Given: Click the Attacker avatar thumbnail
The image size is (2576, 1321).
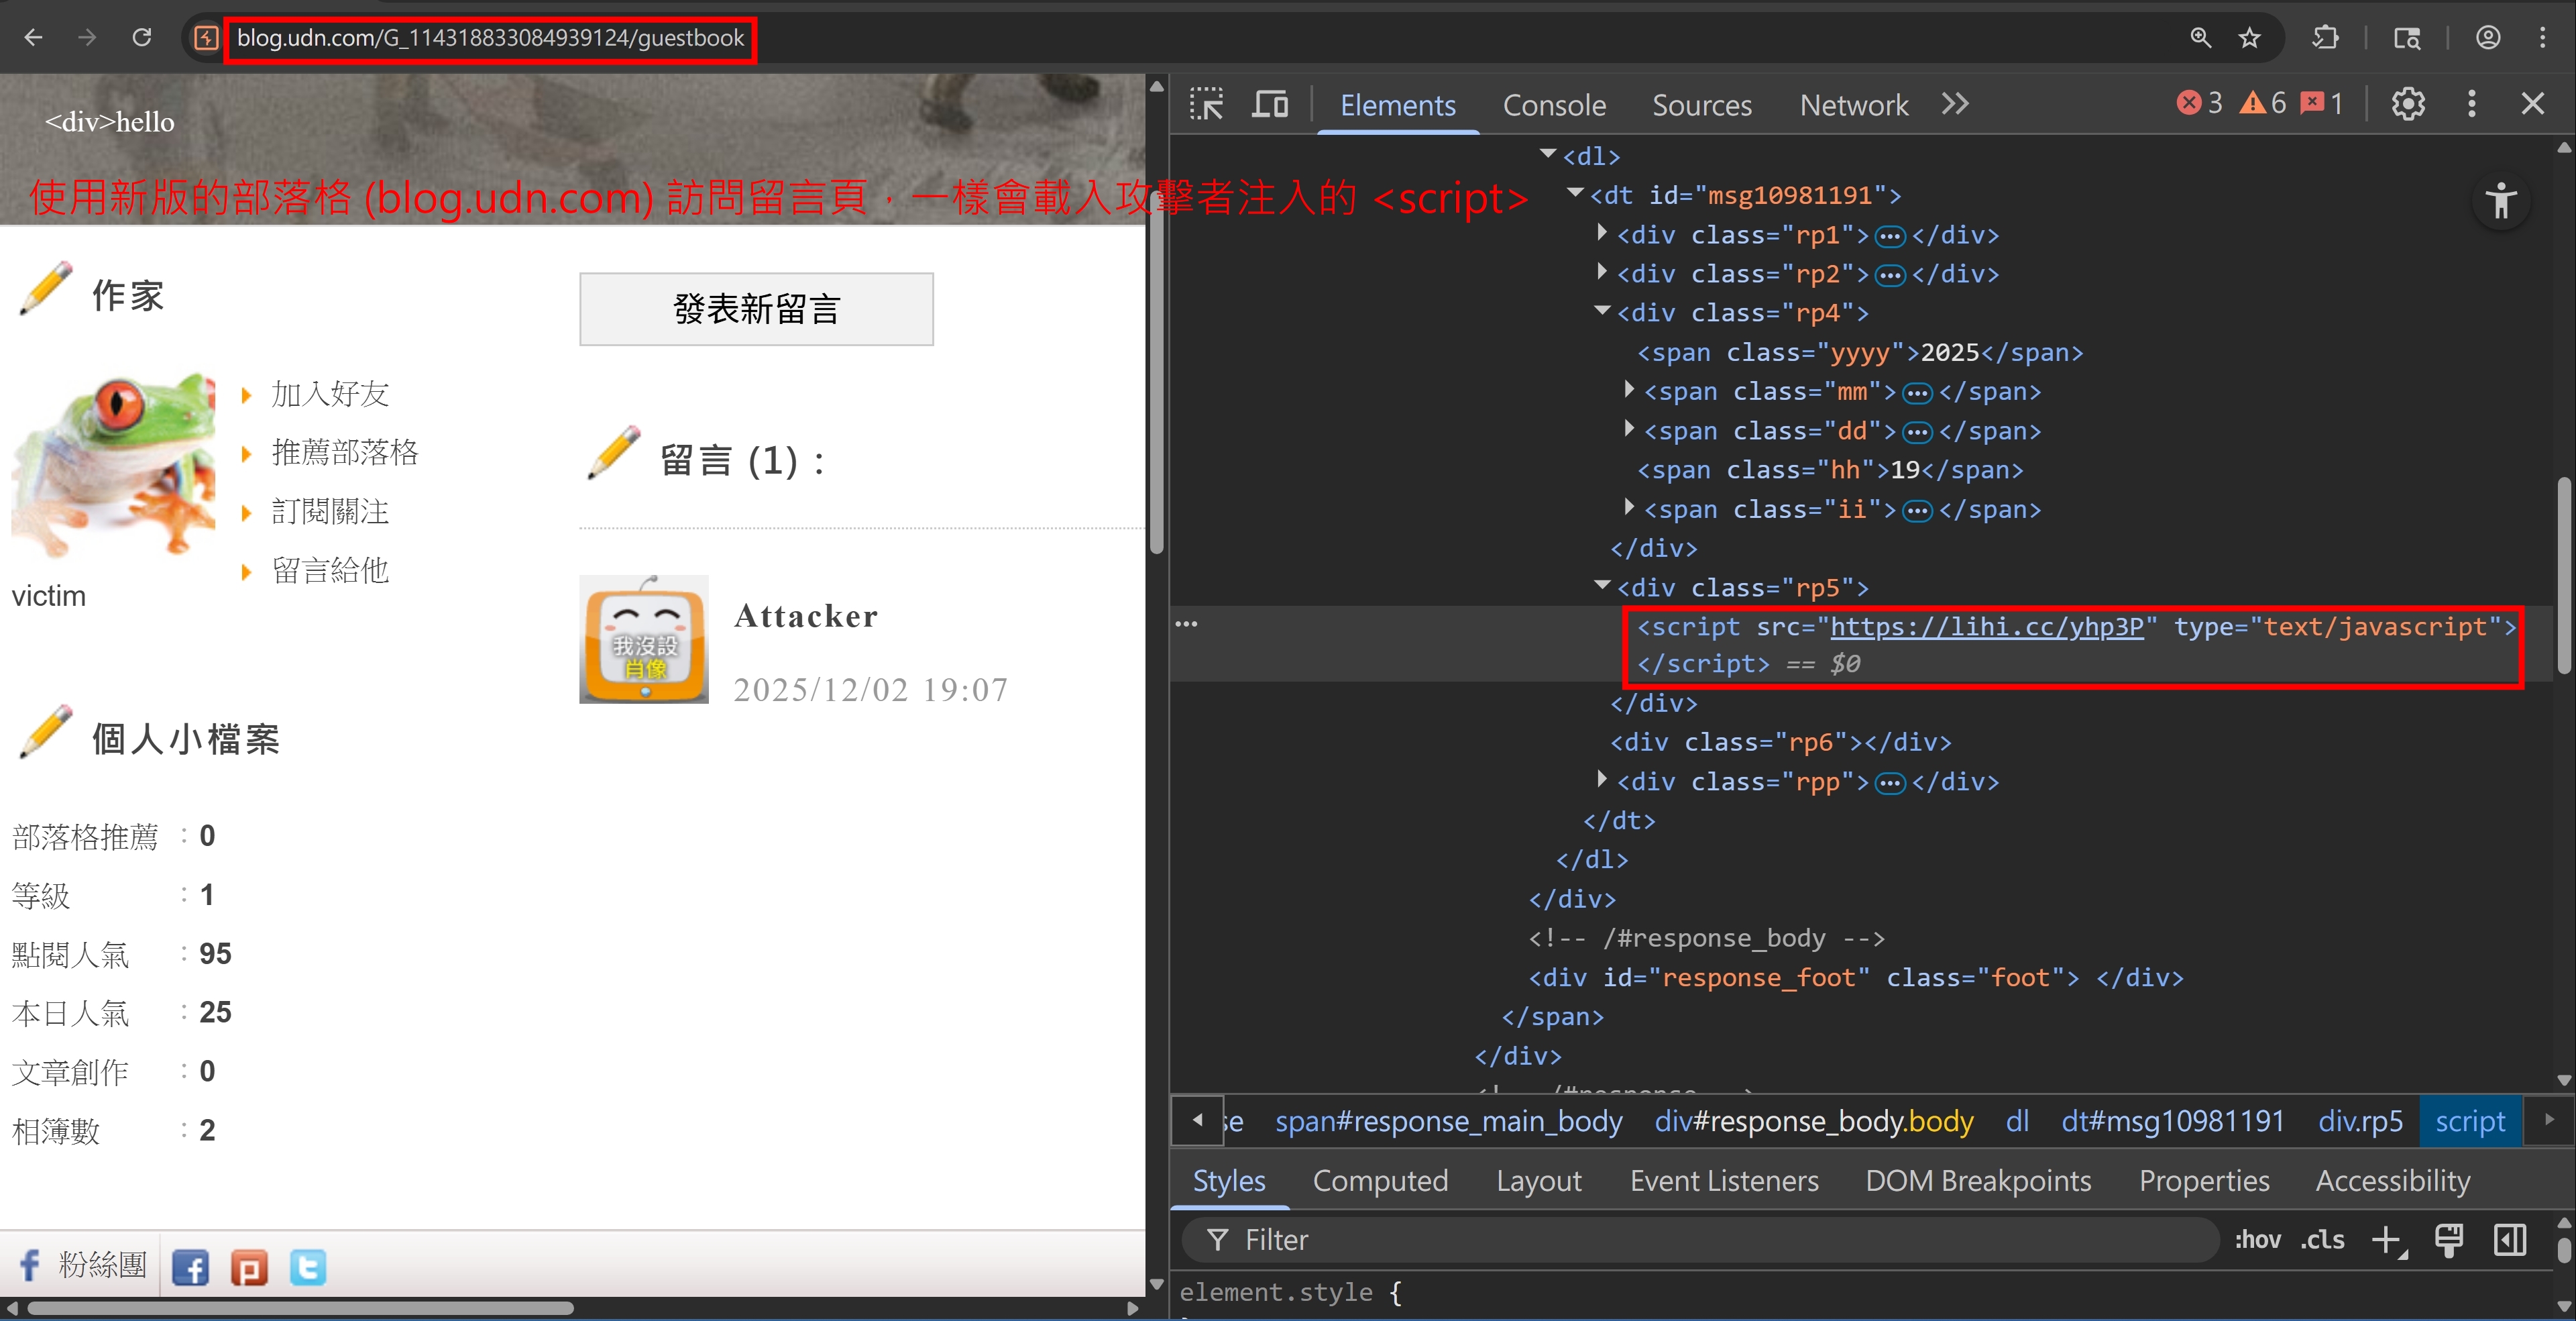Looking at the screenshot, I should [644, 639].
